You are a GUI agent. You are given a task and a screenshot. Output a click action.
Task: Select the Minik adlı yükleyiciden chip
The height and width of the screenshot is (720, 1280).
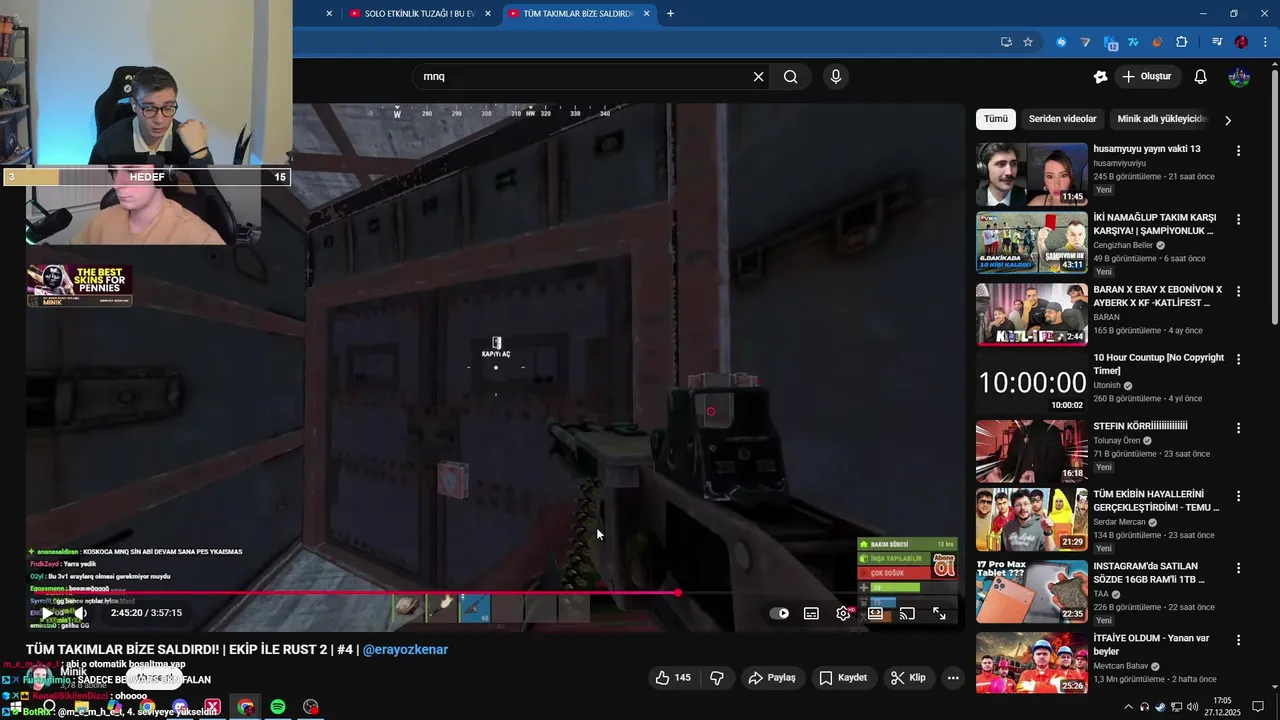[1162, 119]
